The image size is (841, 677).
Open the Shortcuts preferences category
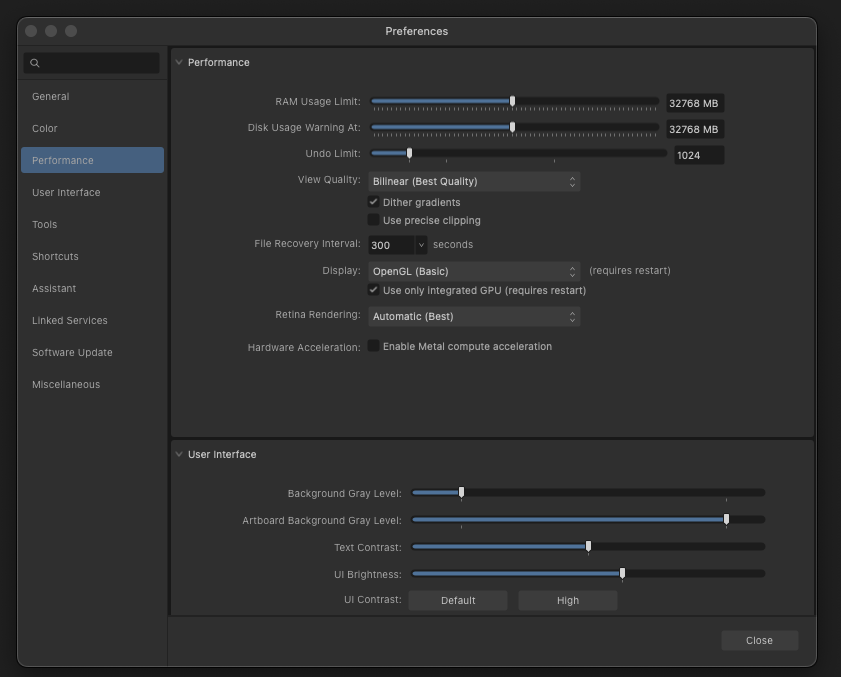click(x=55, y=257)
